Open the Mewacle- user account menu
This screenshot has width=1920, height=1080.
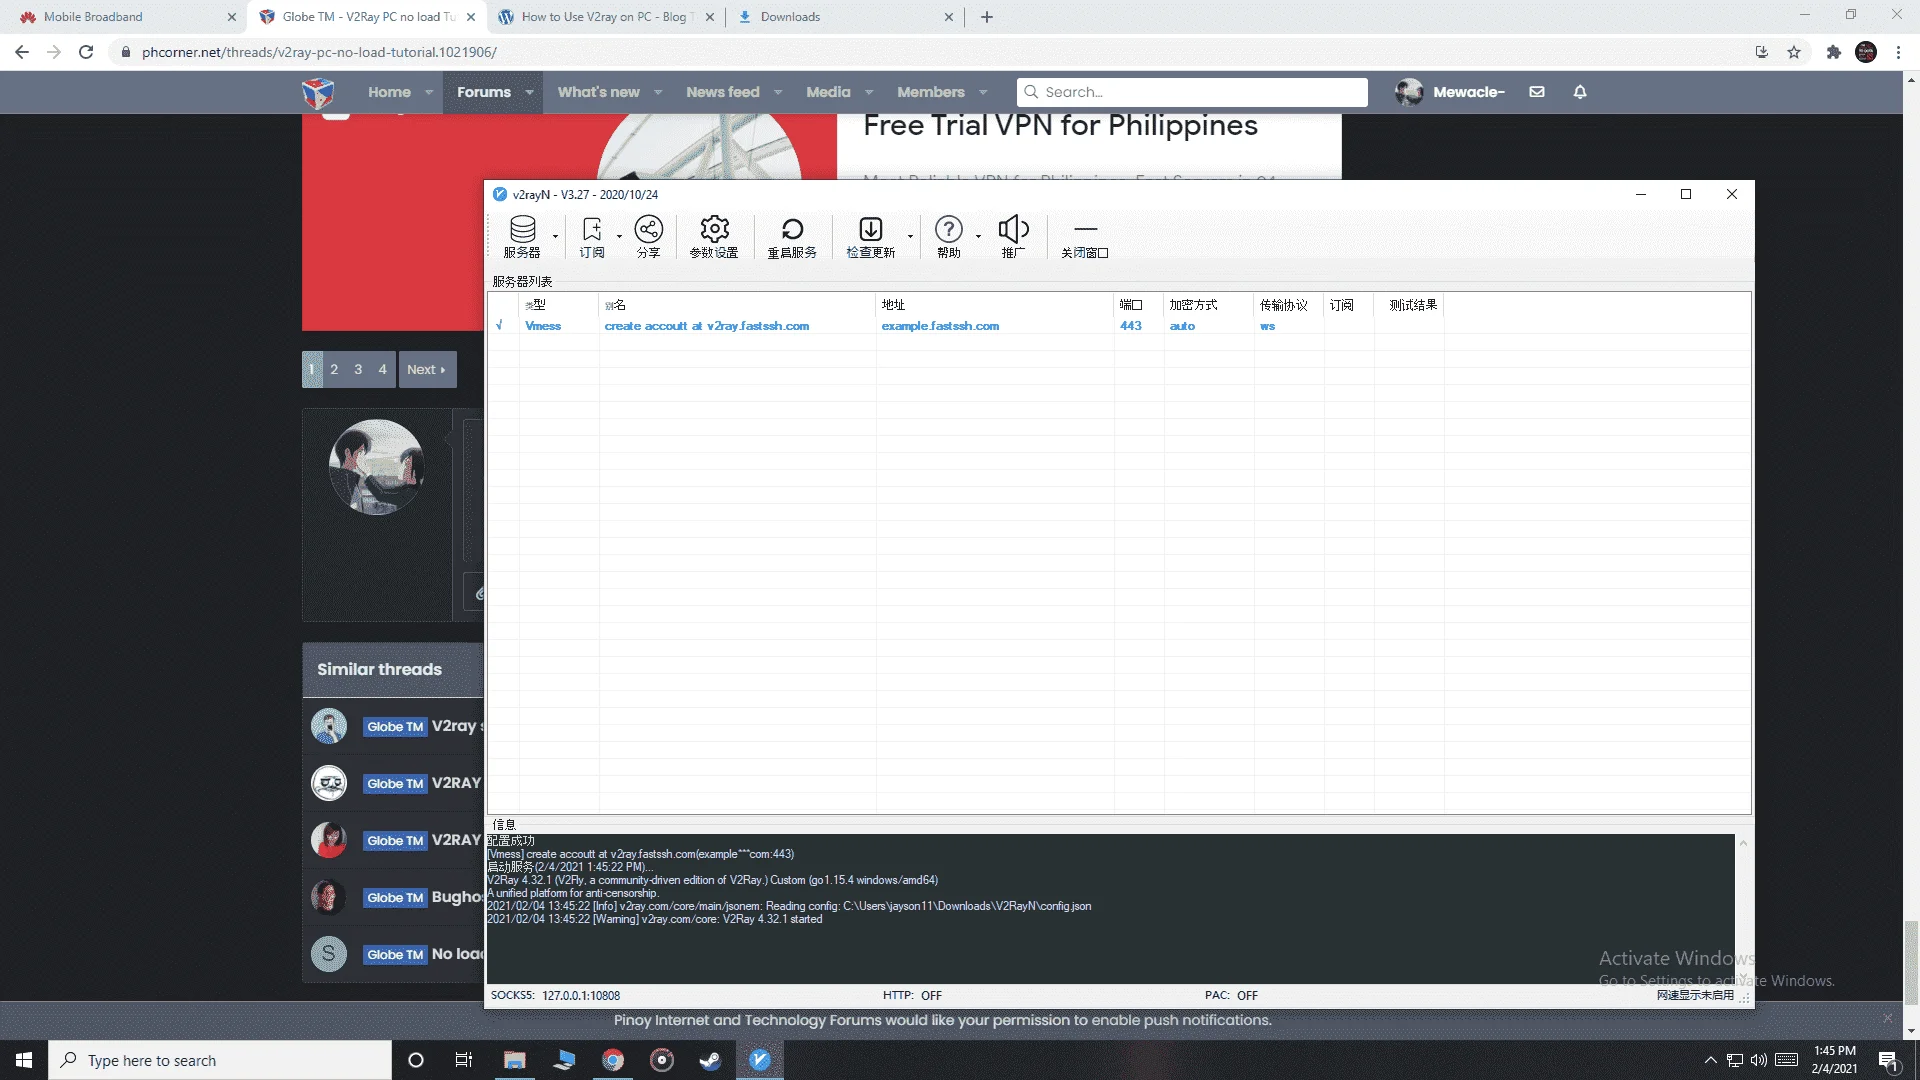coord(1450,92)
